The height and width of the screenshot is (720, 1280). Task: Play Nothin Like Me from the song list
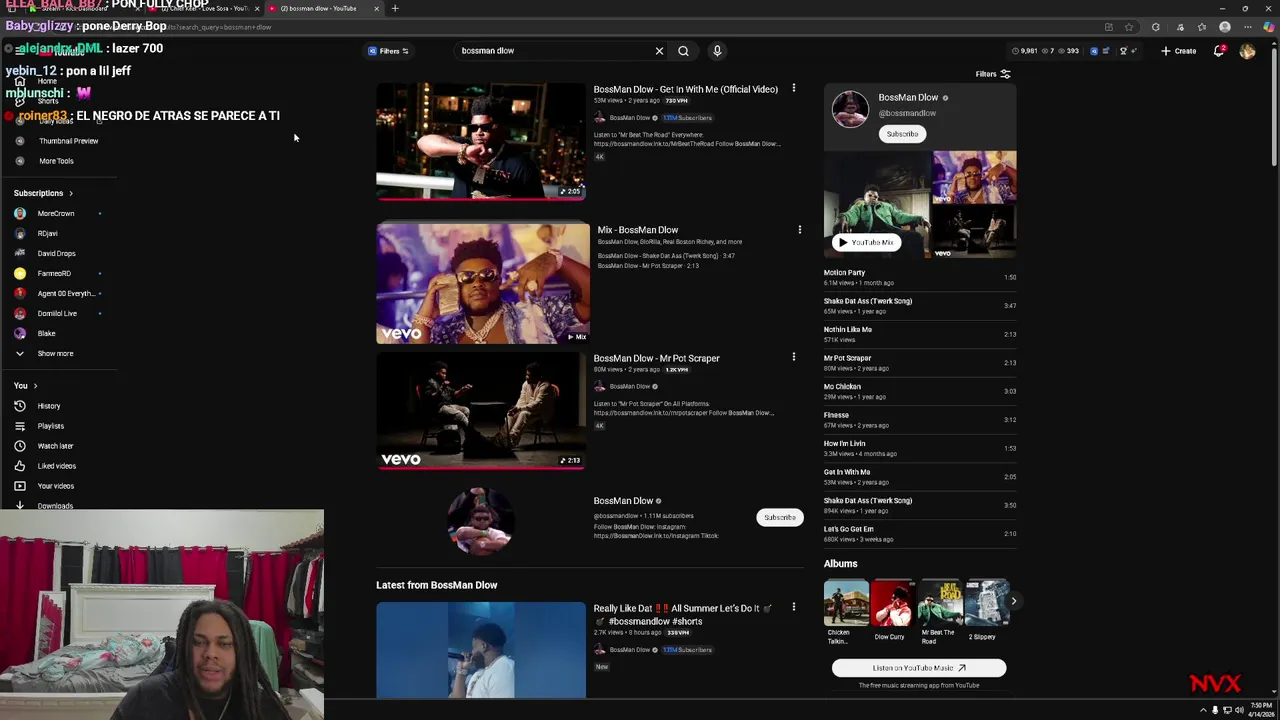(920, 334)
